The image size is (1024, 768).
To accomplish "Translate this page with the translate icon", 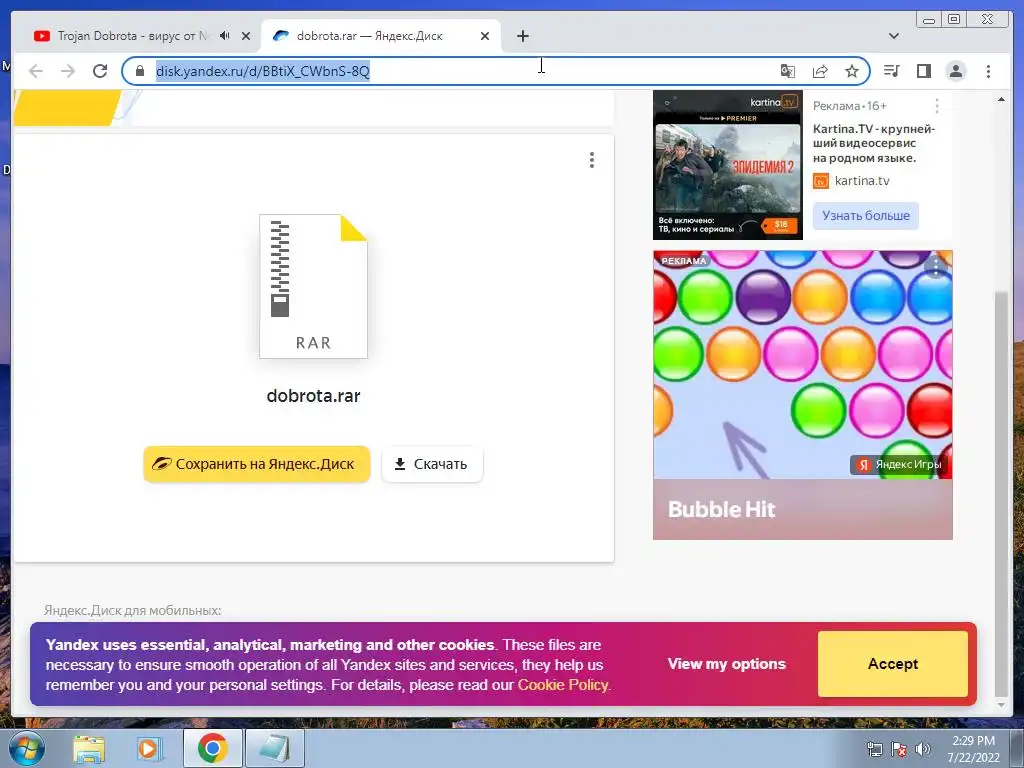I will coord(788,71).
